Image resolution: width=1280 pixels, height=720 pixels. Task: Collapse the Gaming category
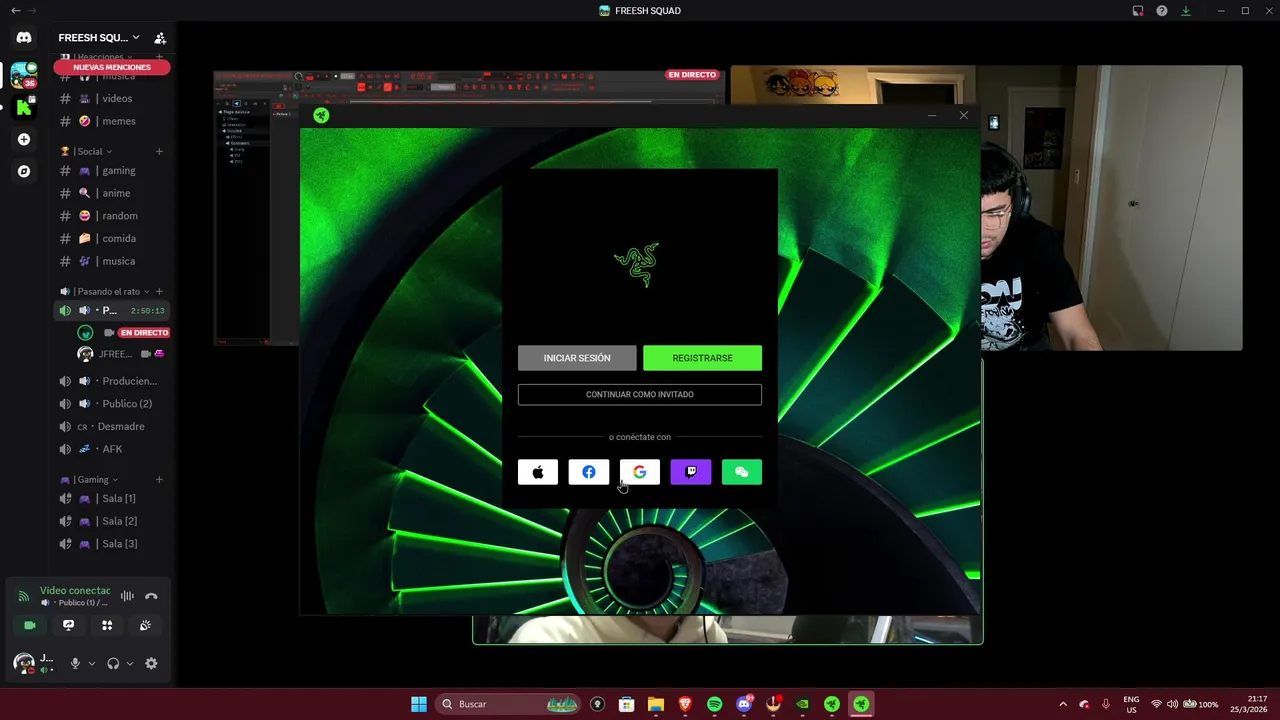tap(90, 479)
